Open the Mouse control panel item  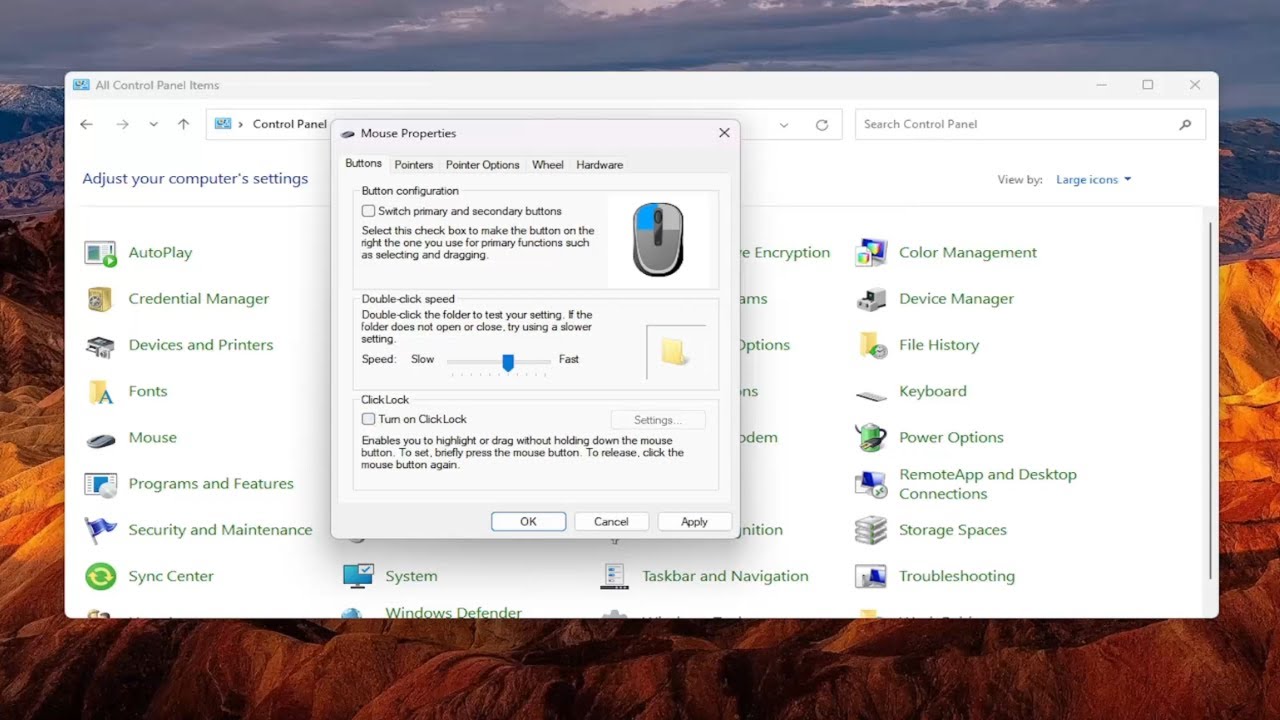coord(152,437)
